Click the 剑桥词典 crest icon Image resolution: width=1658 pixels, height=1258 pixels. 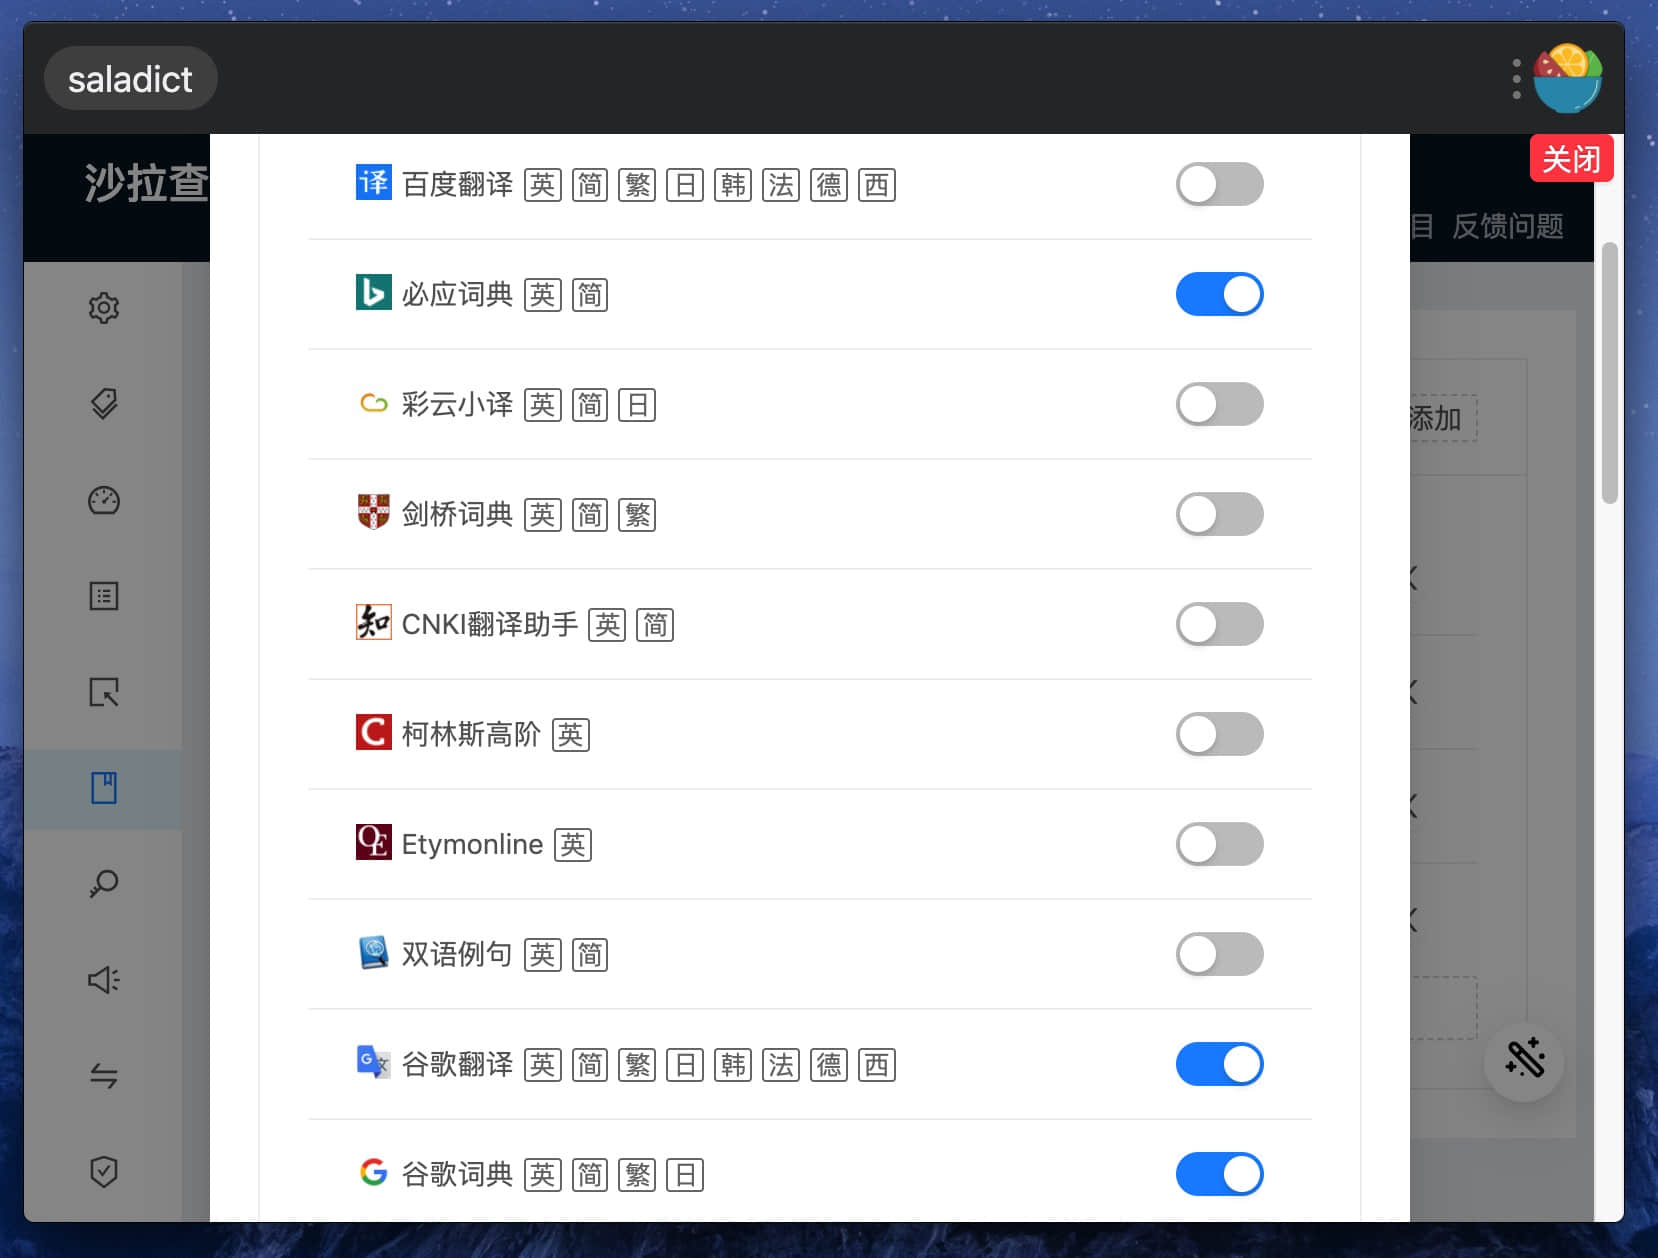(374, 512)
